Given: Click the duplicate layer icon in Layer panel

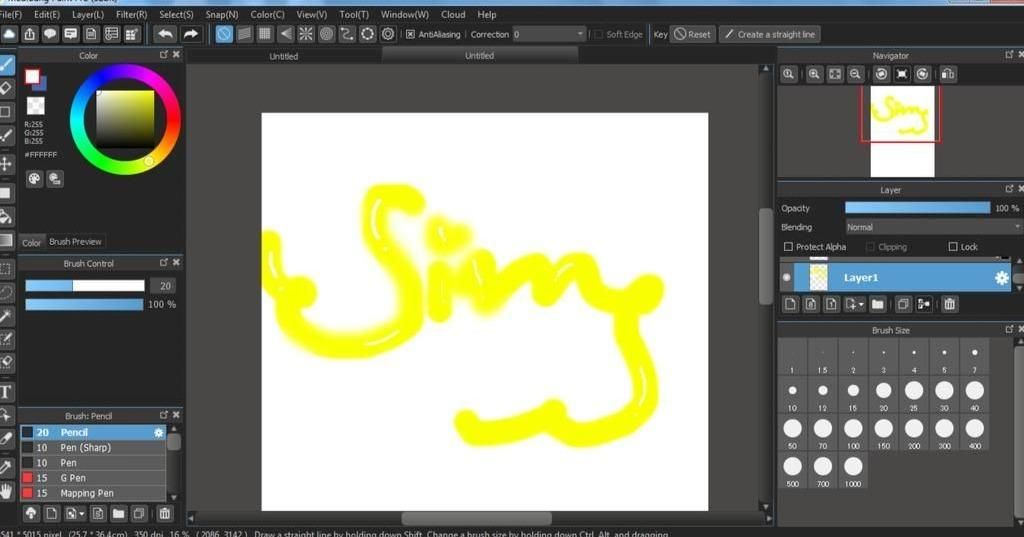Looking at the screenshot, I should pos(903,304).
